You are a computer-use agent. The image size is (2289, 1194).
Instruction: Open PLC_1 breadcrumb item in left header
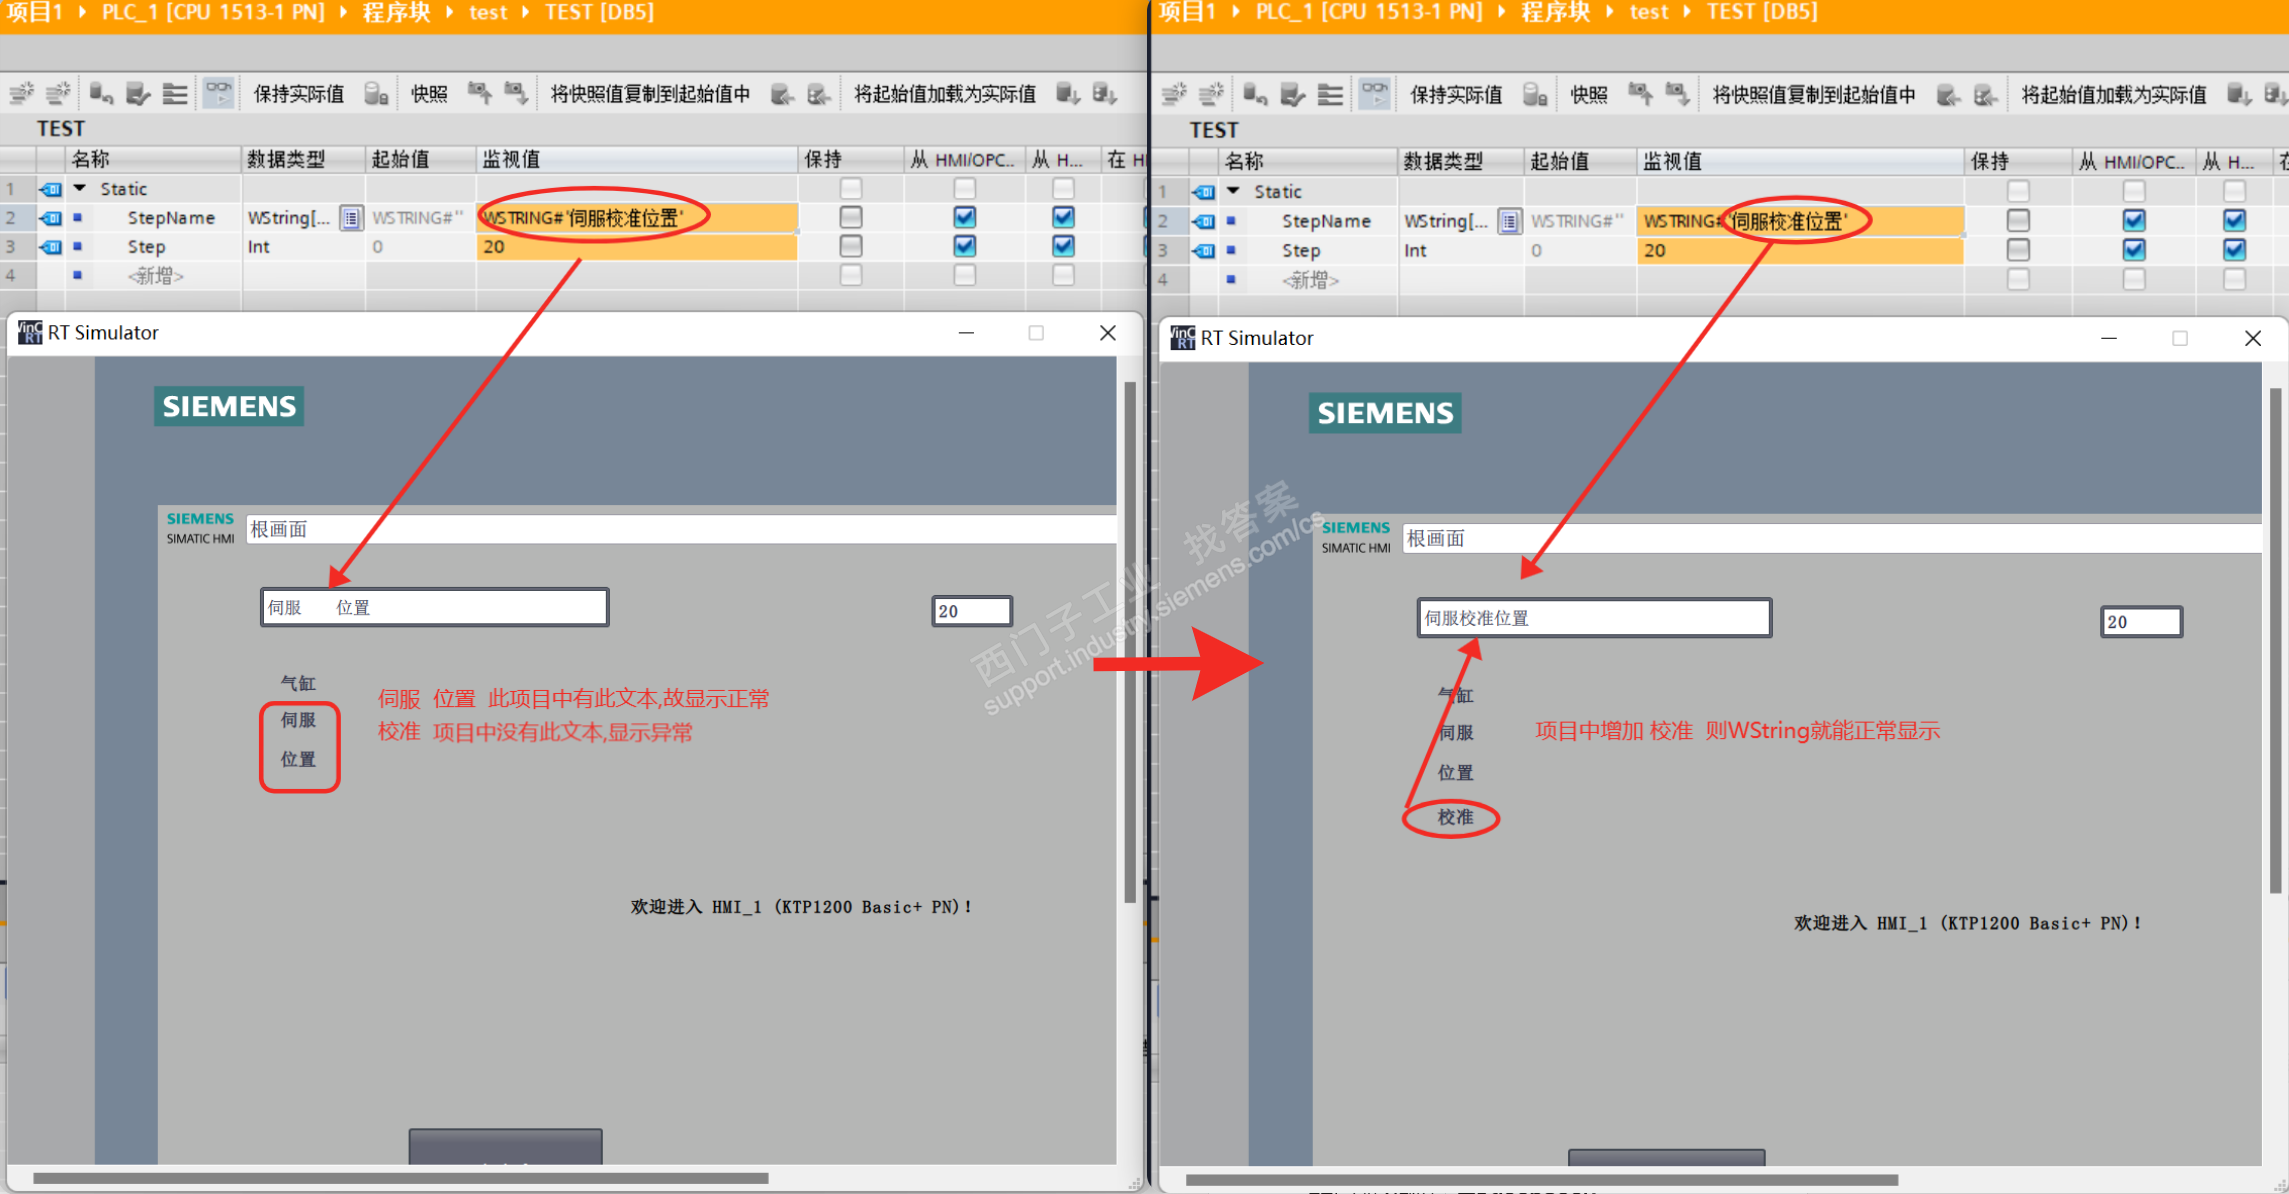[212, 12]
